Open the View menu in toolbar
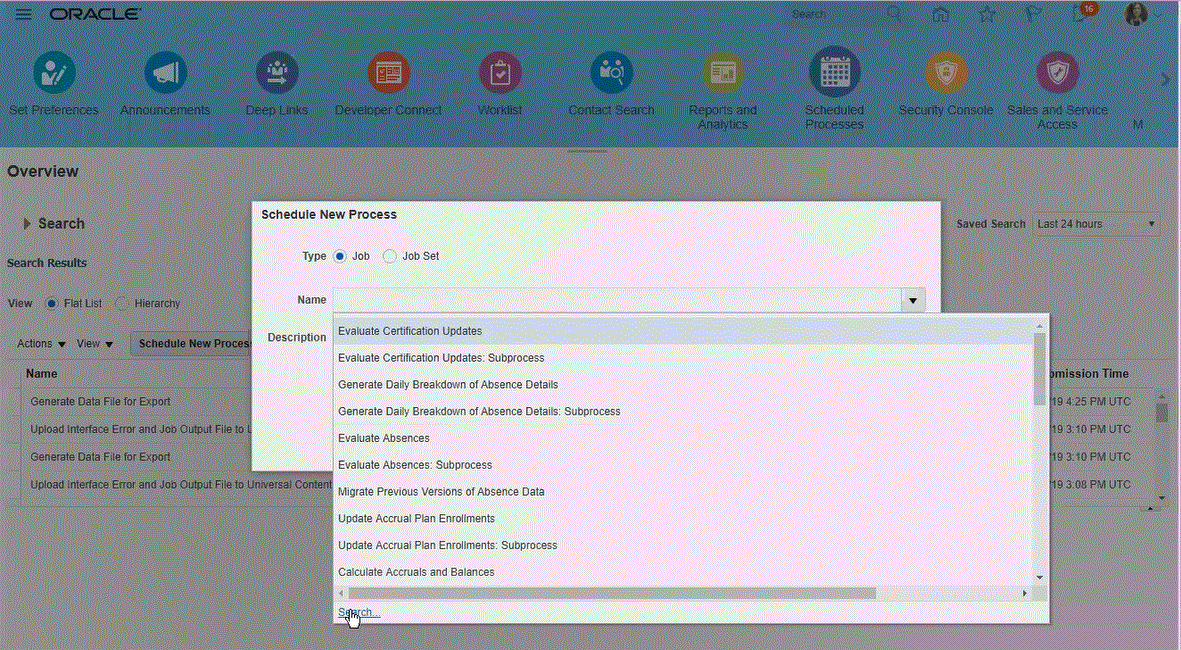 (95, 344)
